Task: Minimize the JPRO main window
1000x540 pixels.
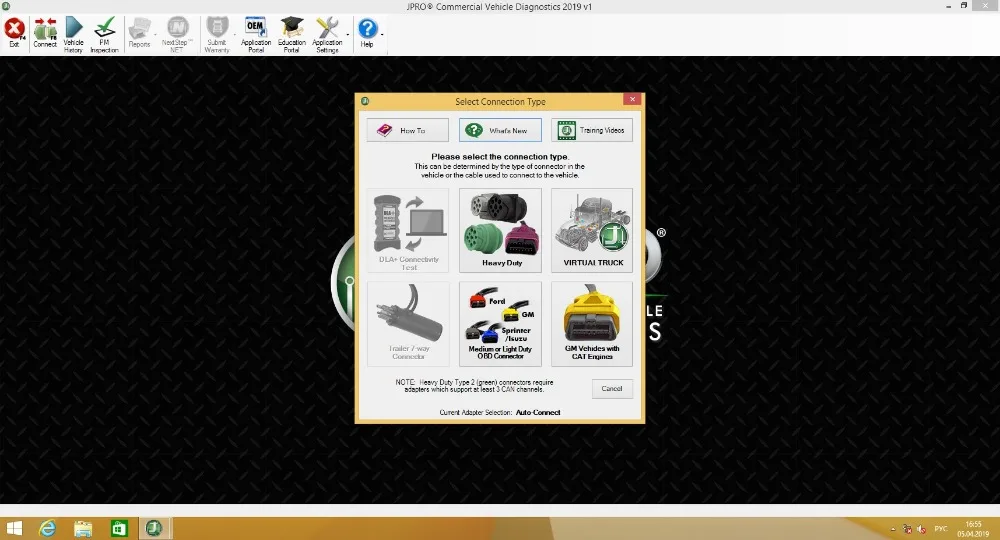Action: 948,6
